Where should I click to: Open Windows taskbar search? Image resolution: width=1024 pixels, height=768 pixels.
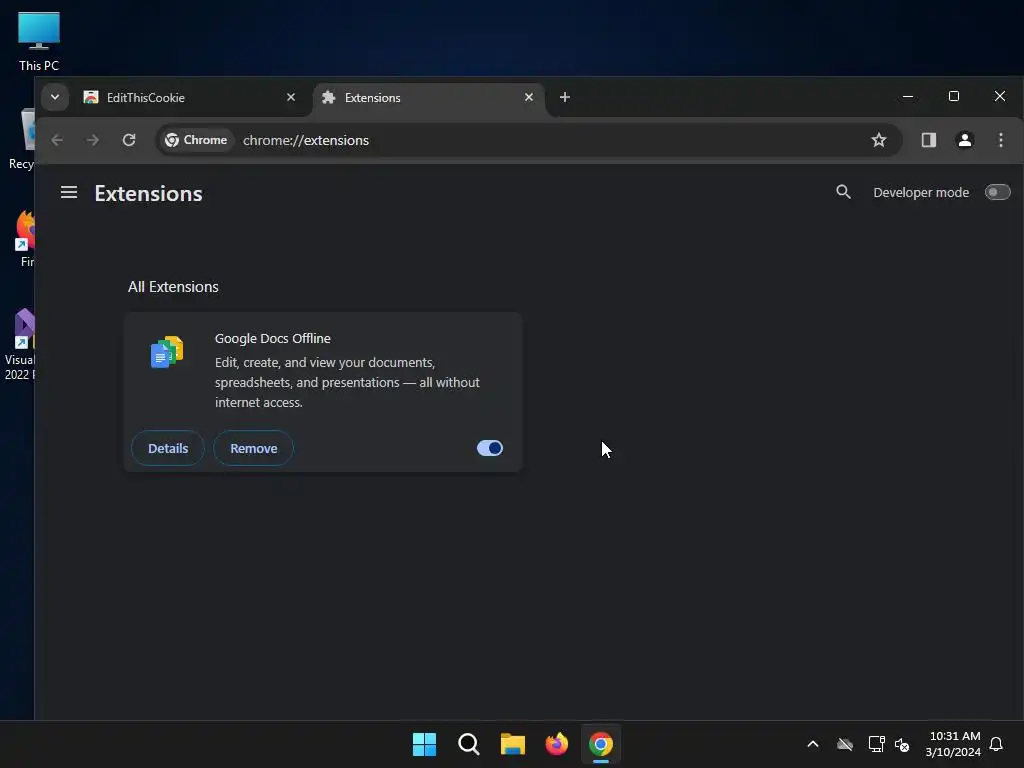point(469,744)
